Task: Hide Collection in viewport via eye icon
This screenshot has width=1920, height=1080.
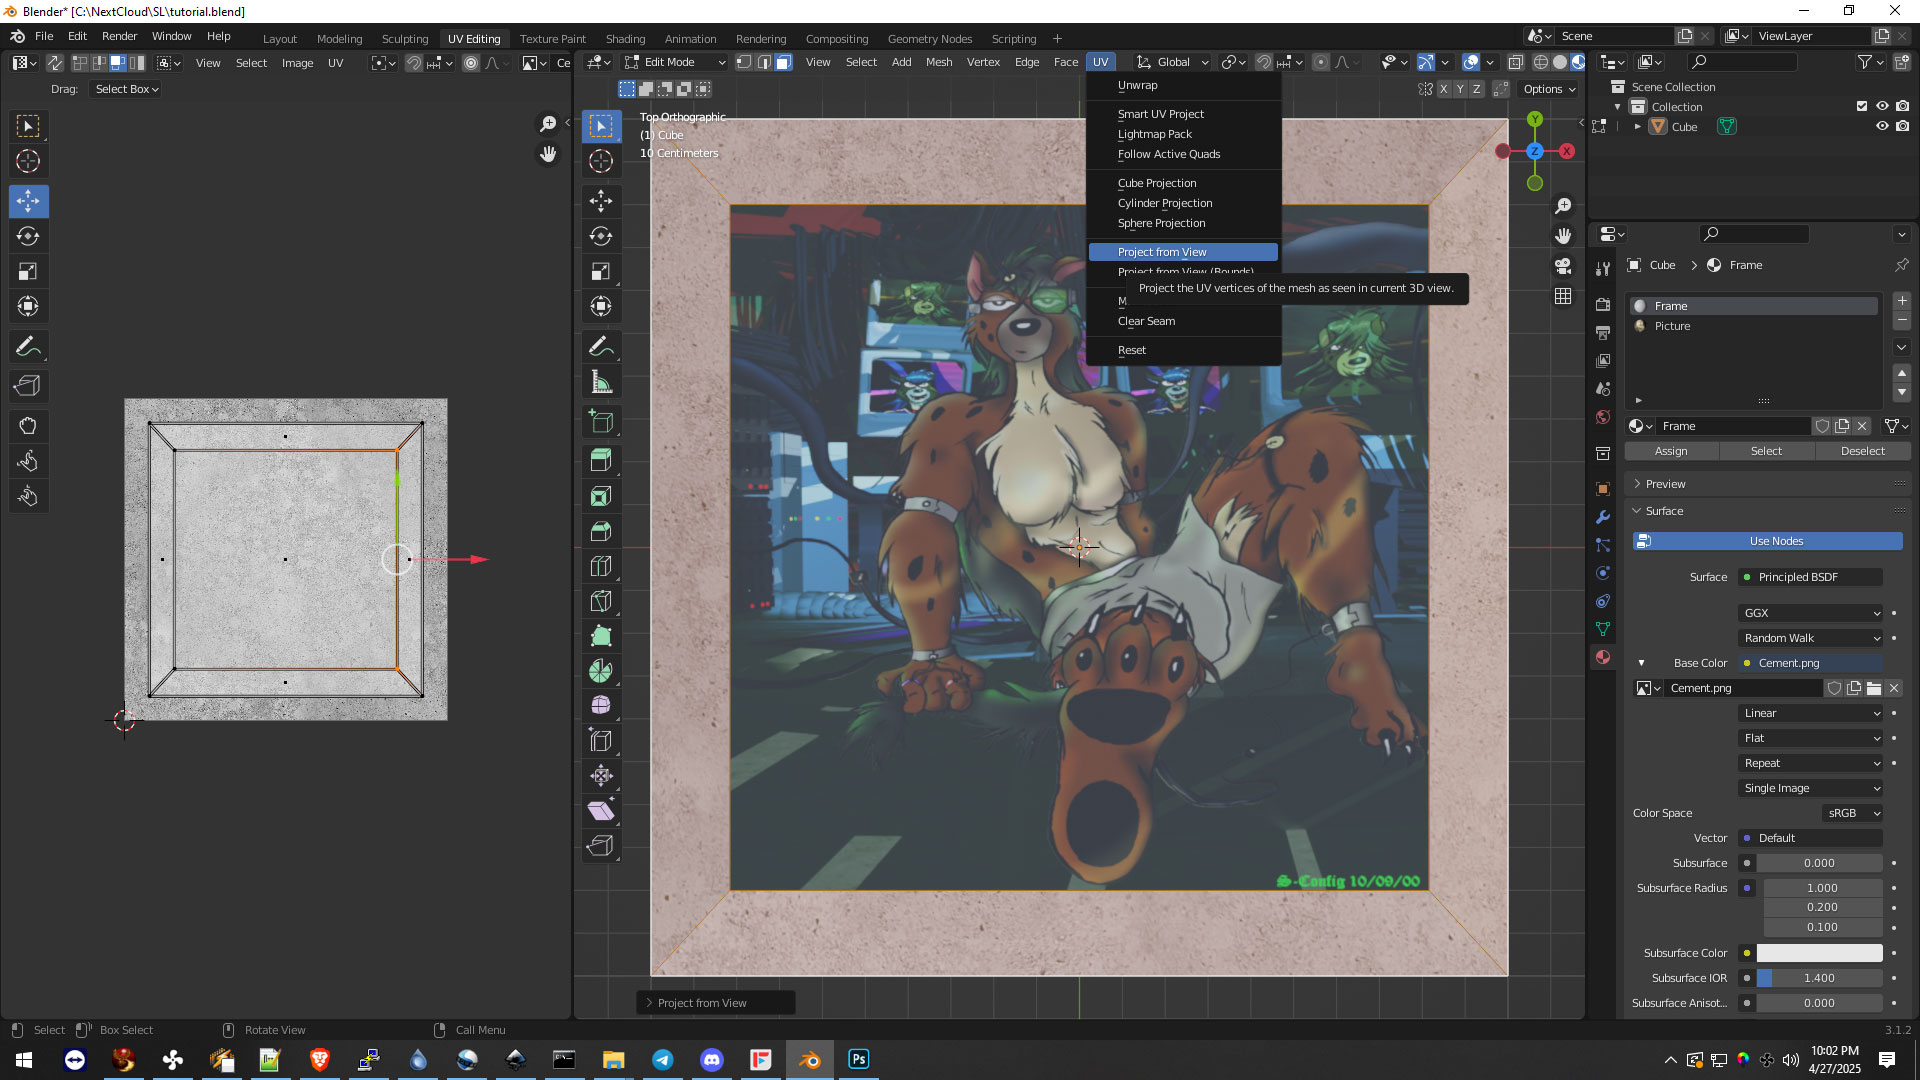Action: (x=1882, y=106)
